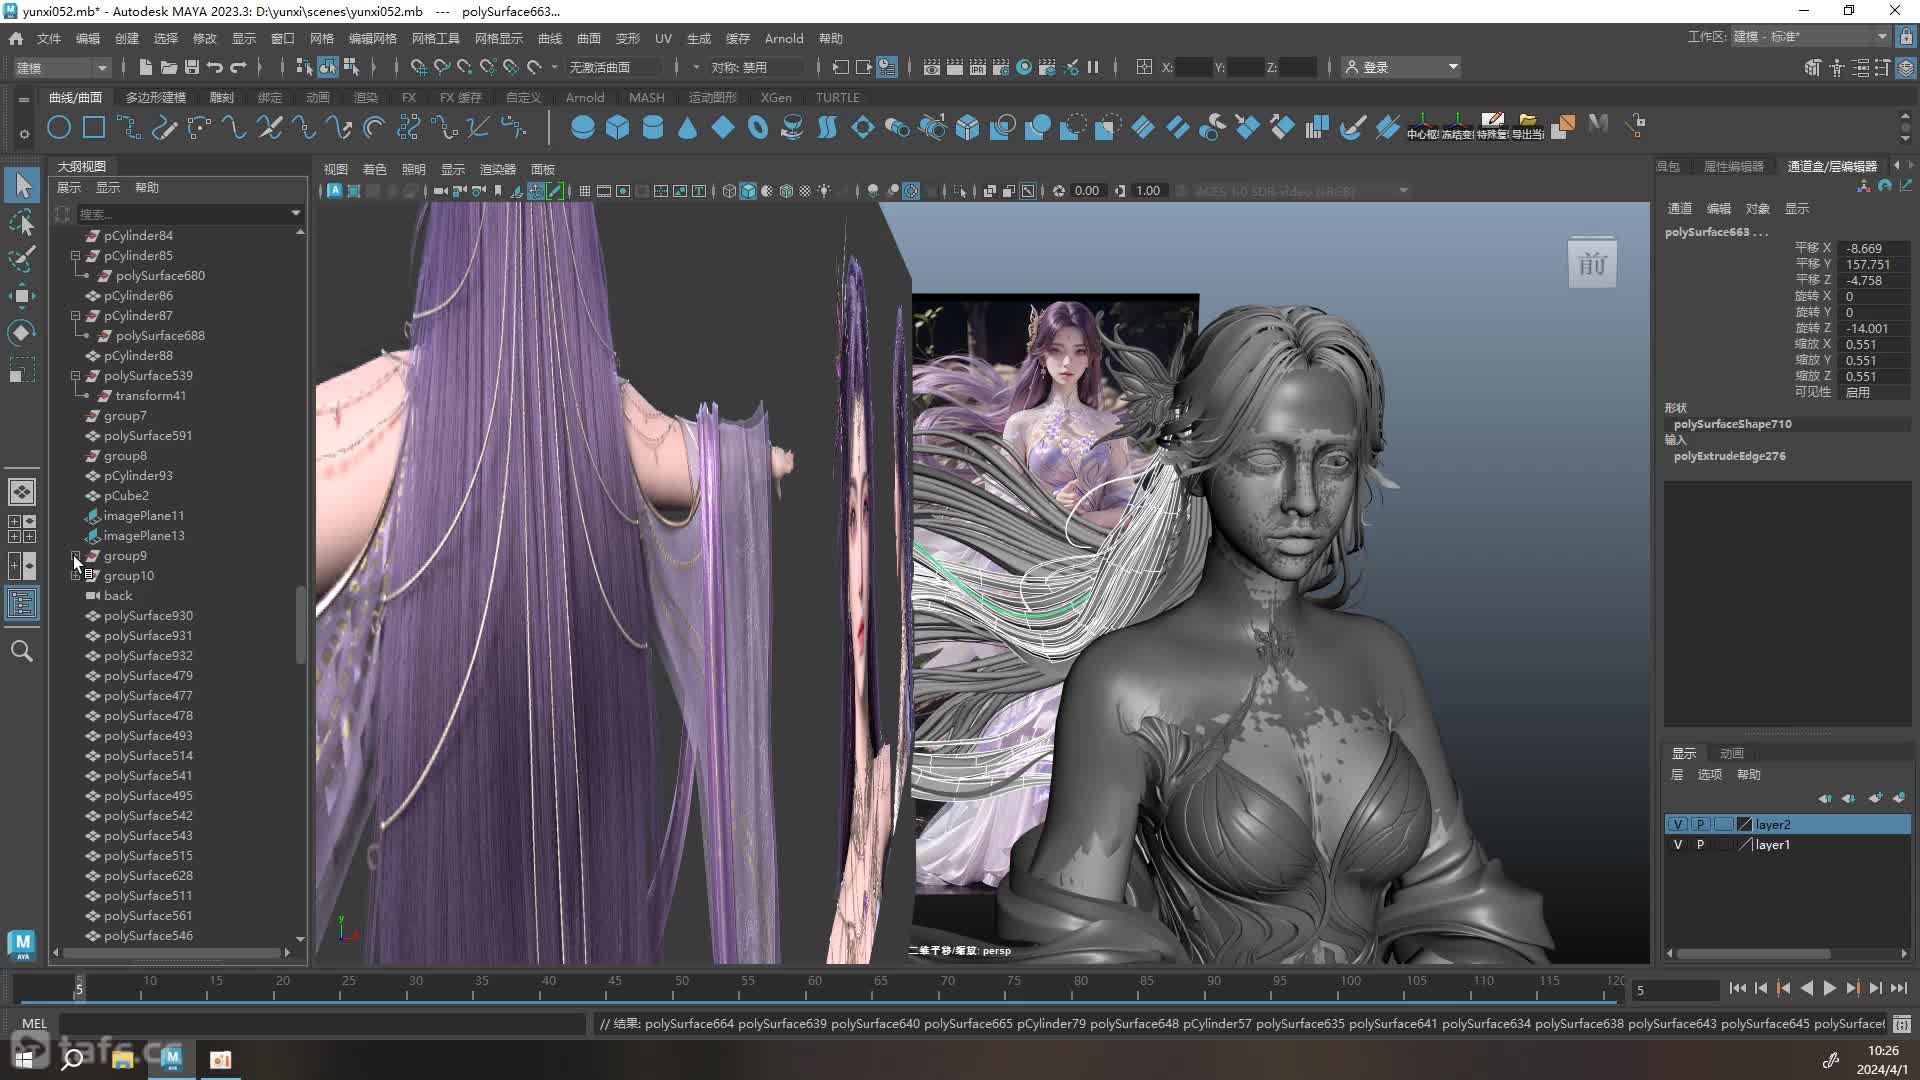Open the Outliner search filter dropdown arrow
The image size is (1920, 1080).
point(295,213)
